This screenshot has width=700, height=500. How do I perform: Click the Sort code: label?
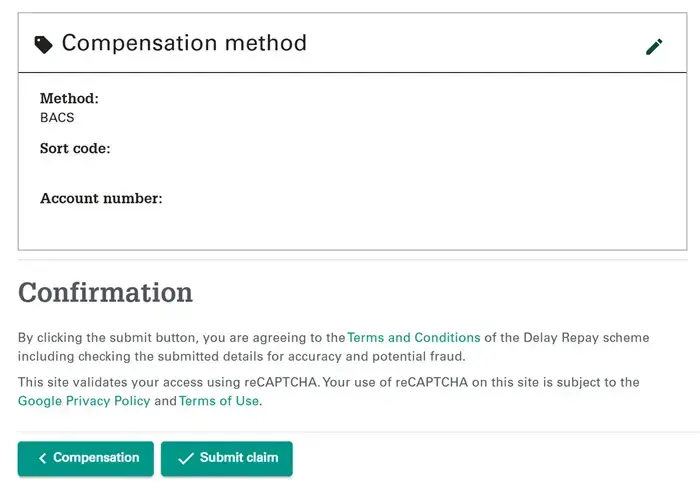pos(75,148)
